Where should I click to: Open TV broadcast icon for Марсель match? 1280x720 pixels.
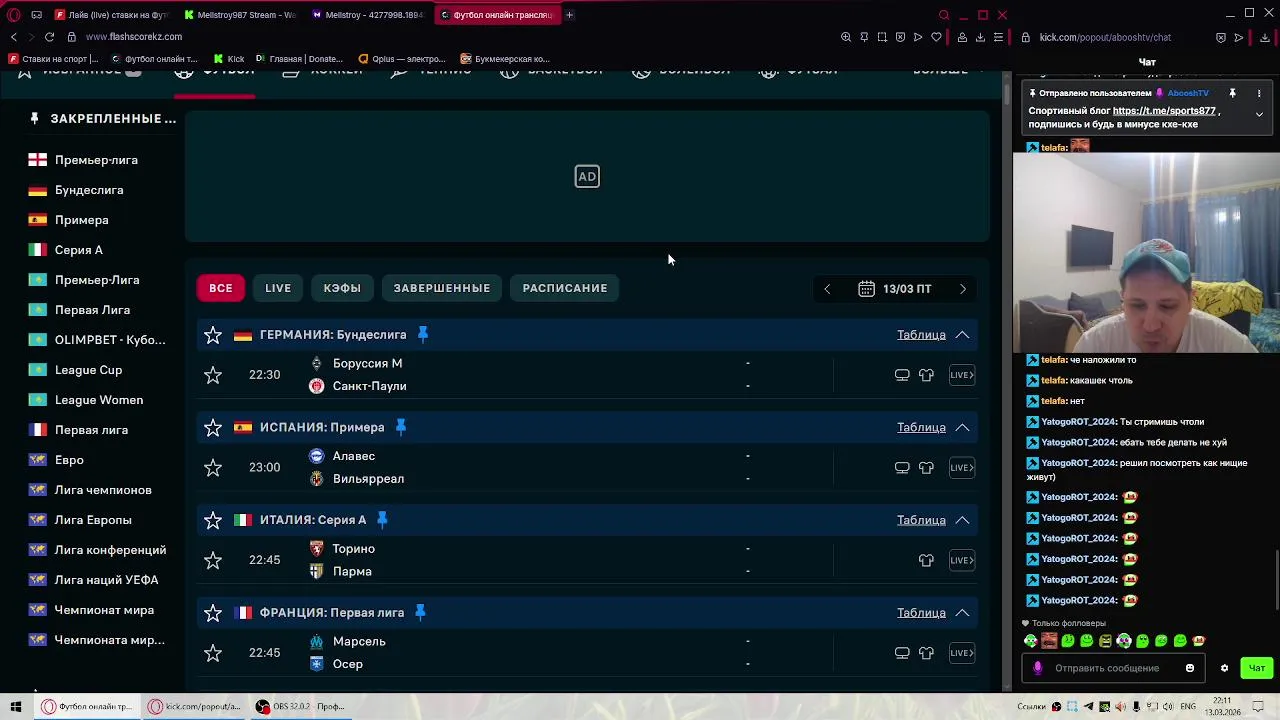902,653
